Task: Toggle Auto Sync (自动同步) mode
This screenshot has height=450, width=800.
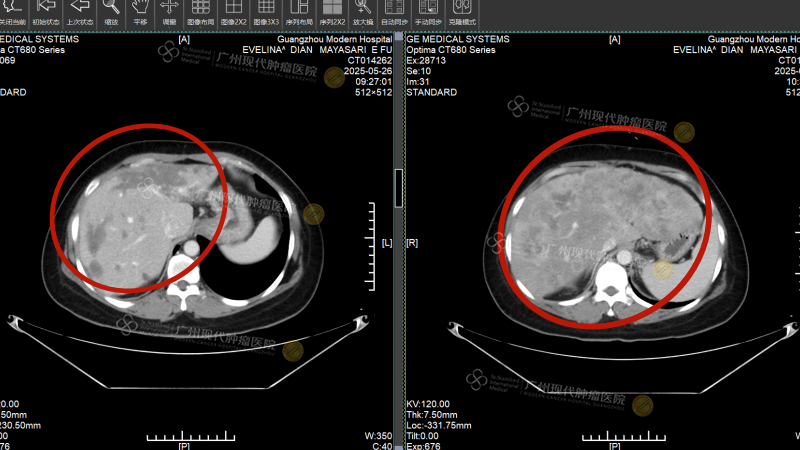Action: click(394, 10)
